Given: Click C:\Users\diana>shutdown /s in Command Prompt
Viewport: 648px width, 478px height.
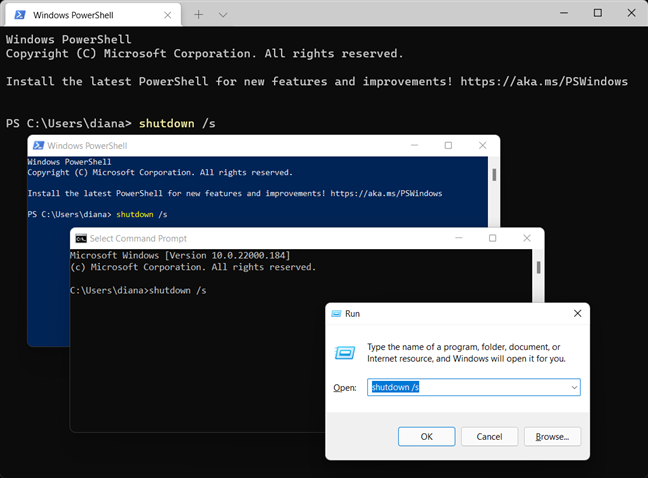Looking at the screenshot, I should [138, 290].
